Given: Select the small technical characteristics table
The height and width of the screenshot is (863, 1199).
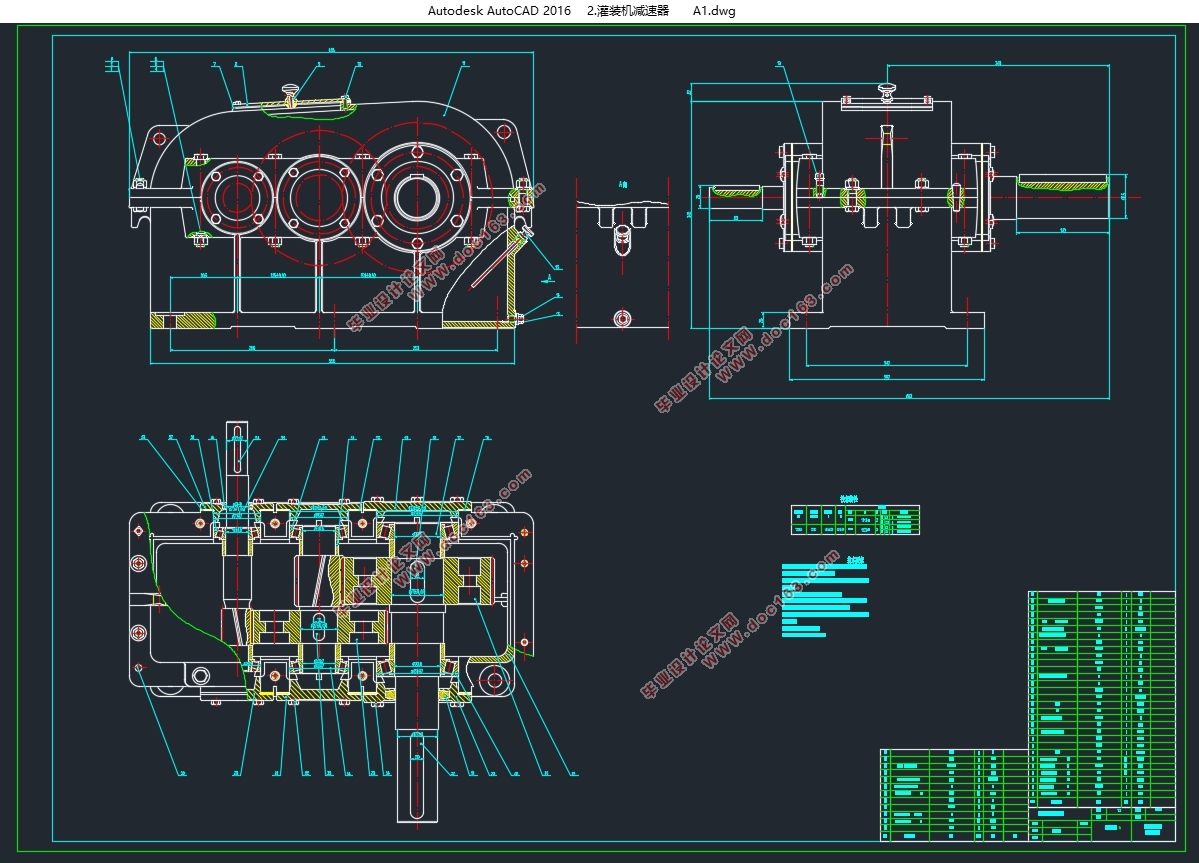Looking at the screenshot, I should [855, 519].
